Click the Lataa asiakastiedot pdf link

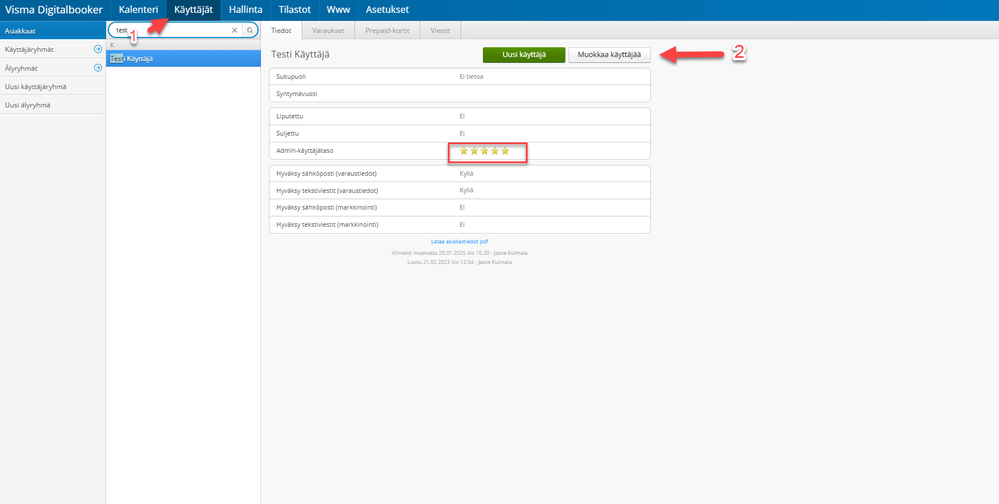point(459,242)
